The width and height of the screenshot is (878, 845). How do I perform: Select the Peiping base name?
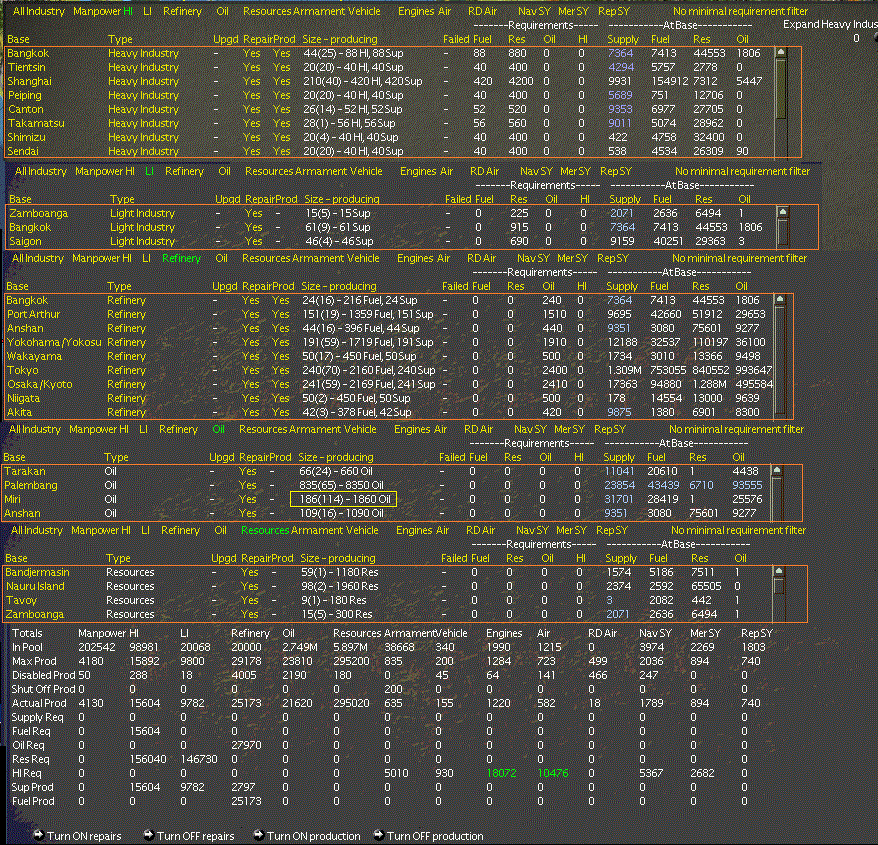click(x=24, y=95)
